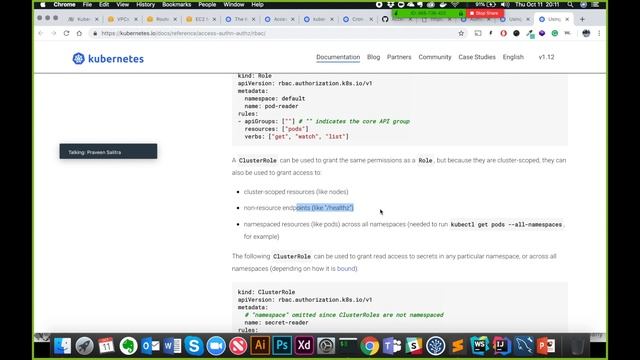
Task: Open Calendar app in the dock
Action: [x=106, y=346]
